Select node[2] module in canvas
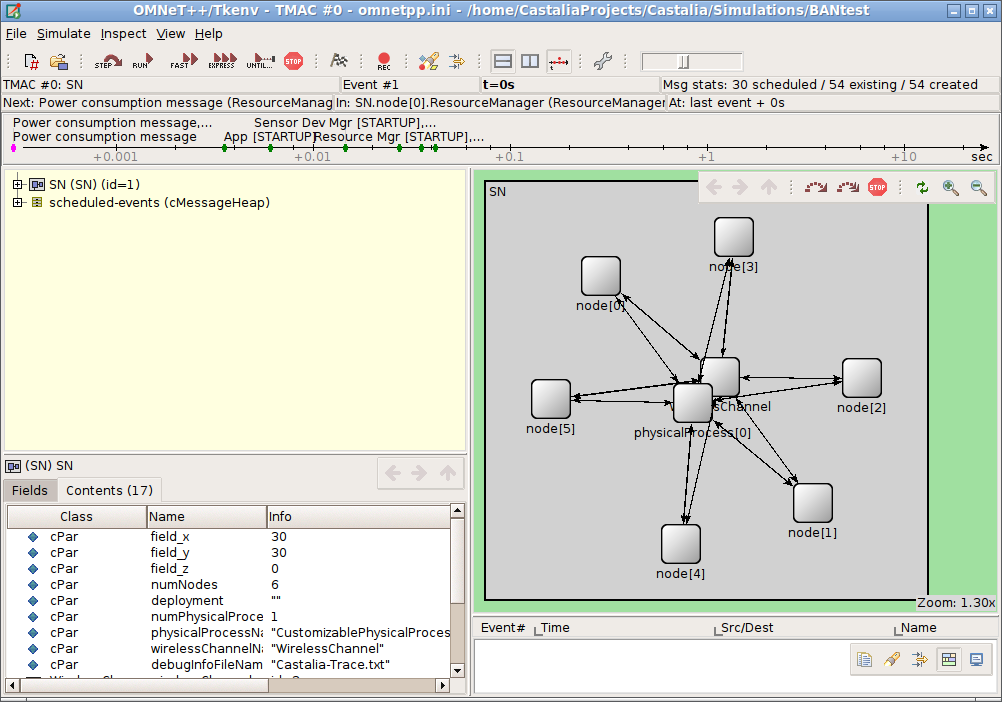The height and width of the screenshot is (702, 1002). (x=861, y=378)
